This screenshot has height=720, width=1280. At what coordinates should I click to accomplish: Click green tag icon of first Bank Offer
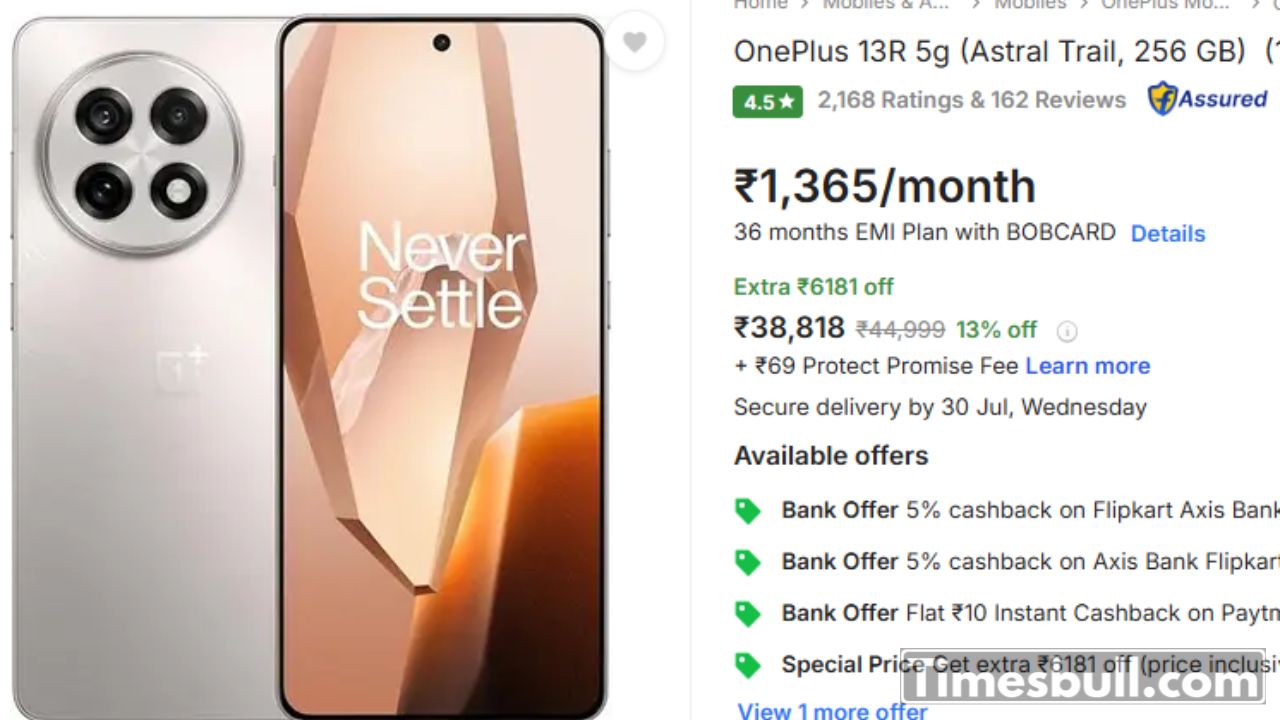(748, 511)
